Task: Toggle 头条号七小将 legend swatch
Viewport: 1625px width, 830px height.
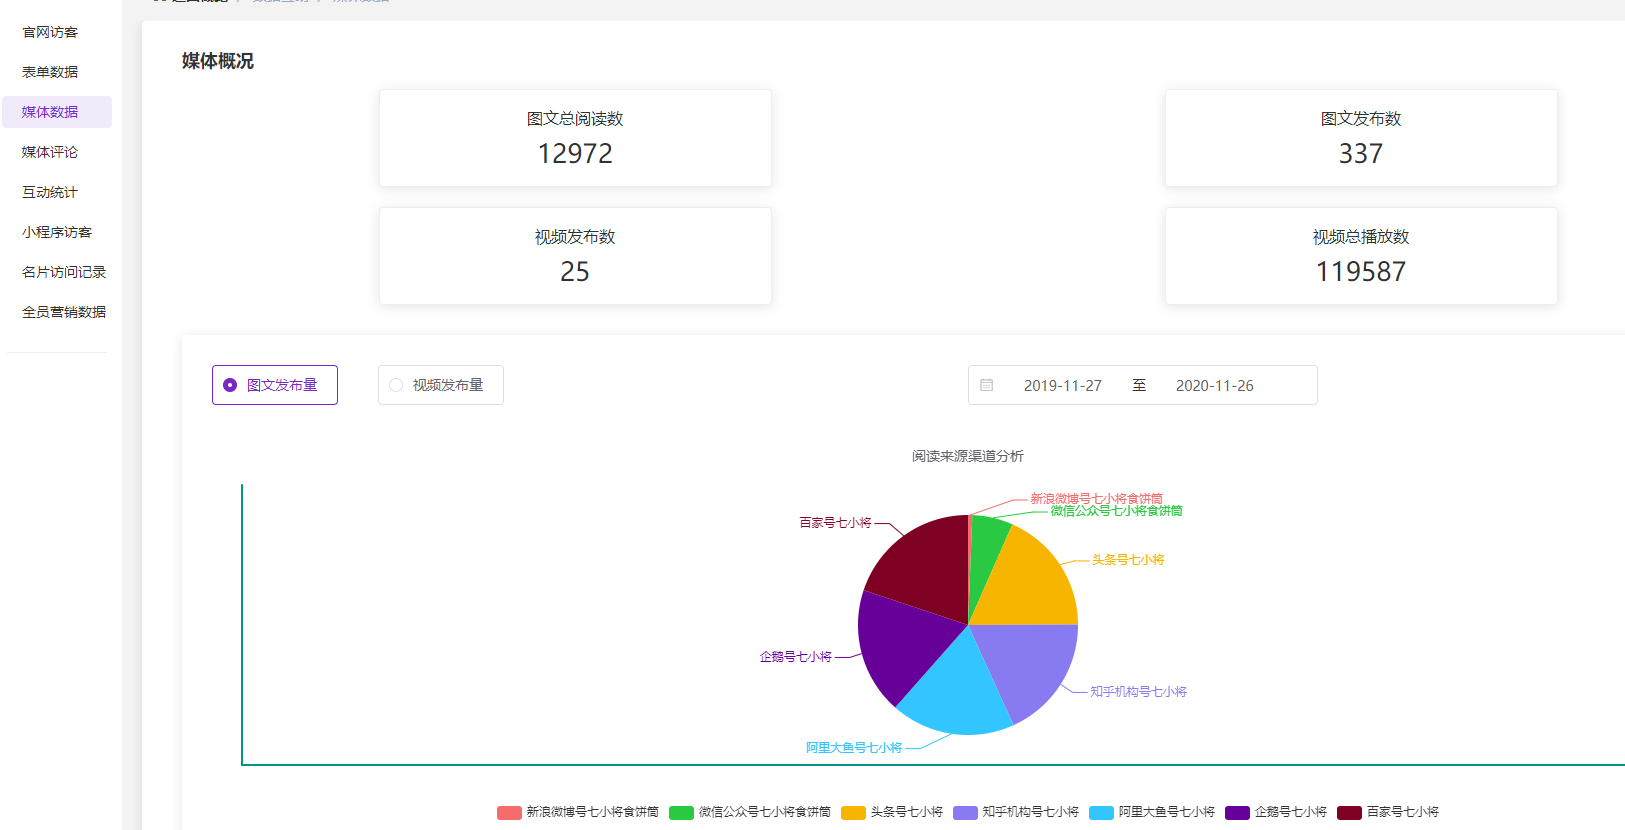Action: [853, 812]
